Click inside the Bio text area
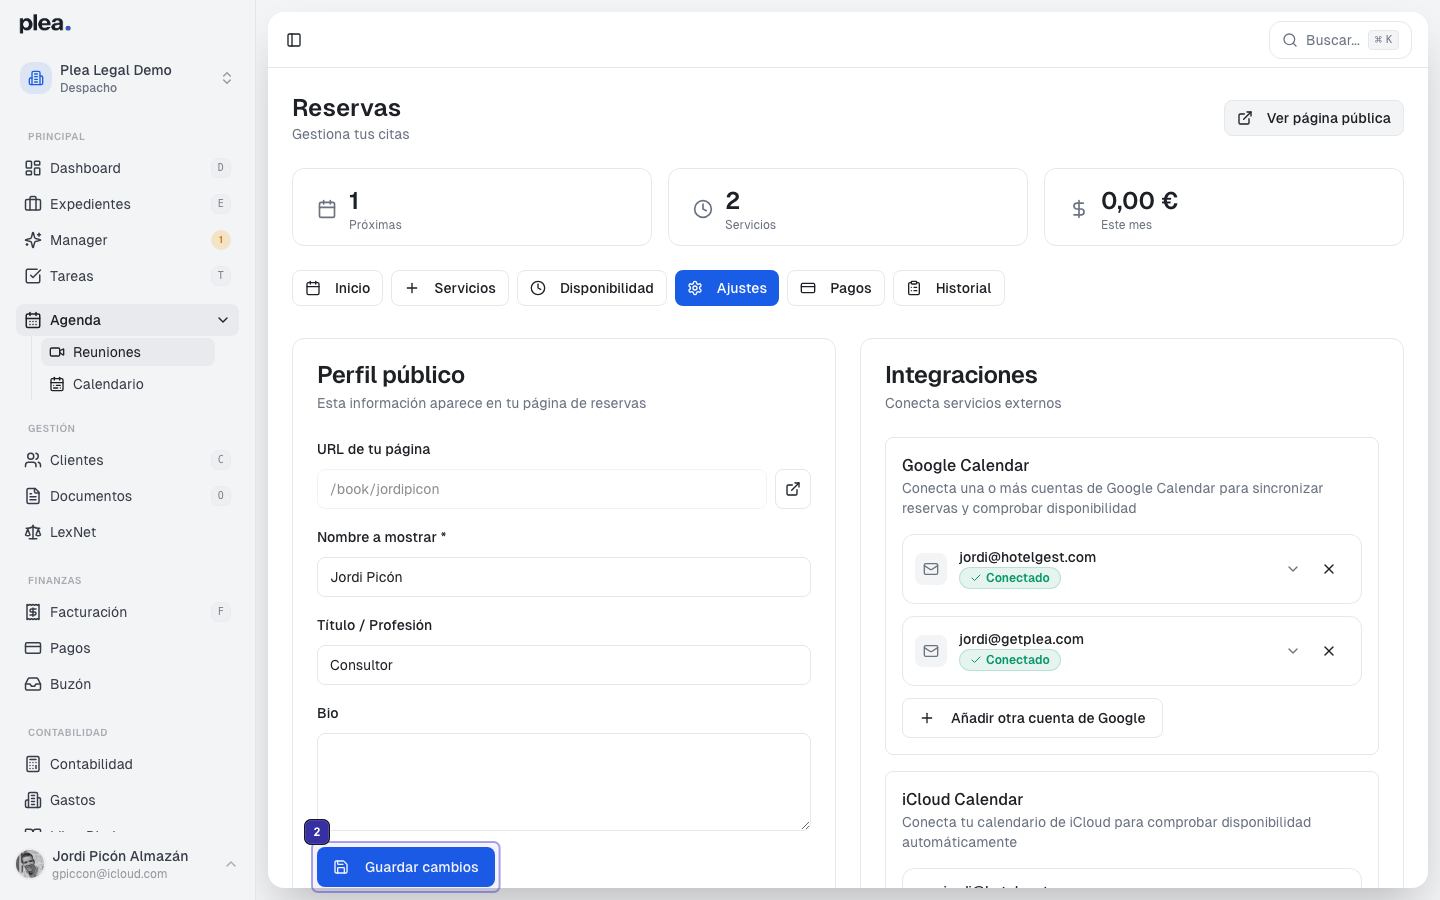This screenshot has width=1440, height=900. click(564, 780)
